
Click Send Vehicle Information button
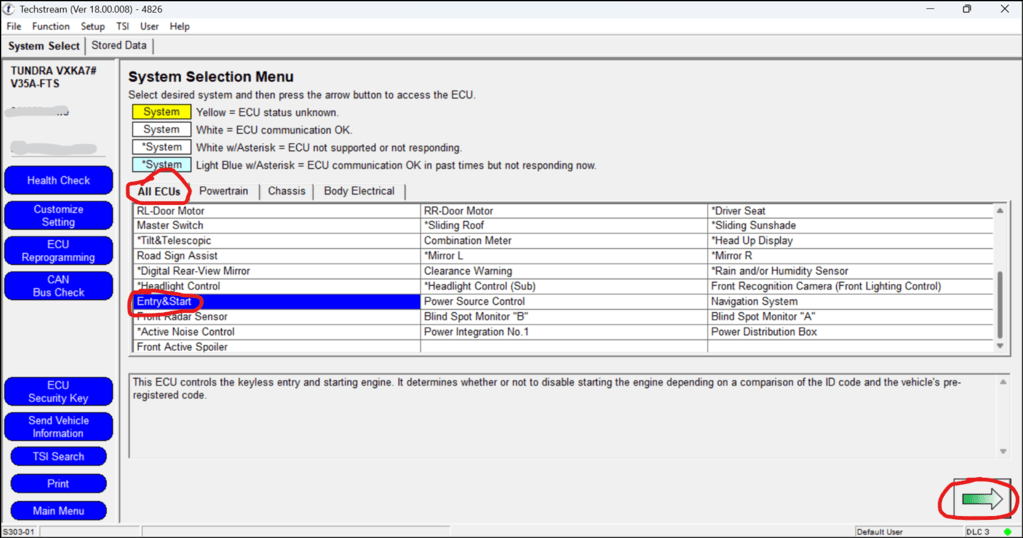59,427
